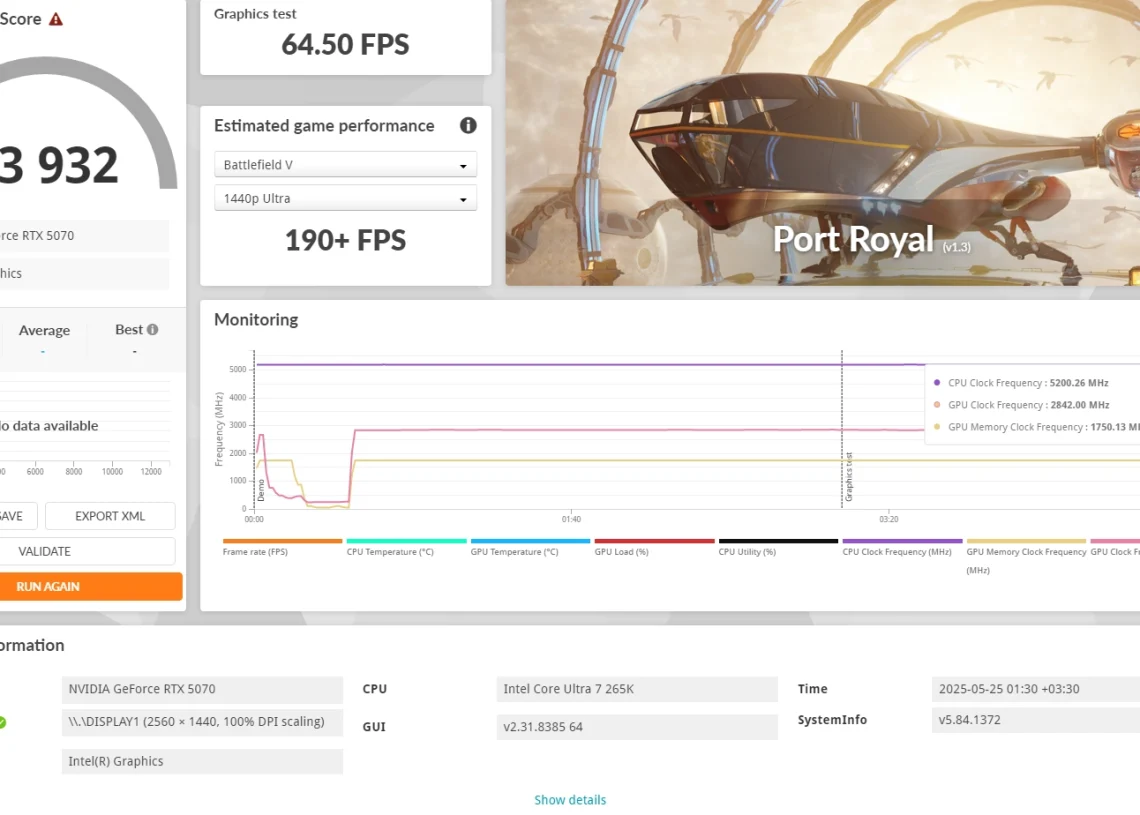Screen dimensions: 1140x815
Task: Toggle the GPU Temperature legend series
Action: coord(530,547)
